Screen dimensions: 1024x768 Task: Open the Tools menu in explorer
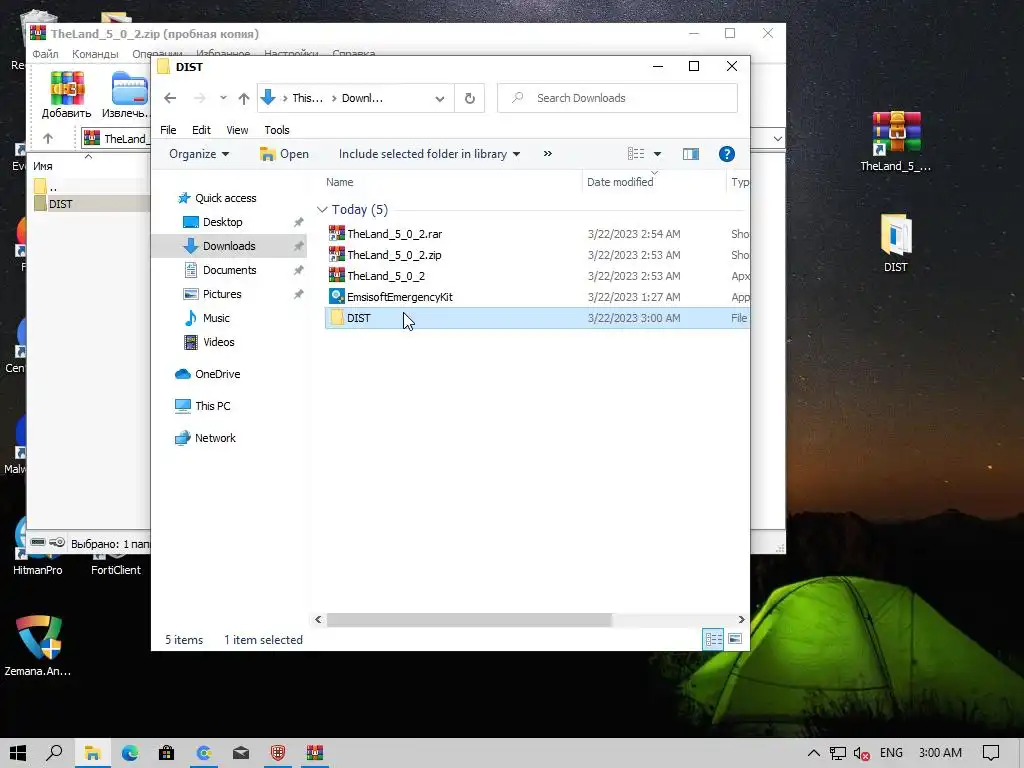[277, 130]
